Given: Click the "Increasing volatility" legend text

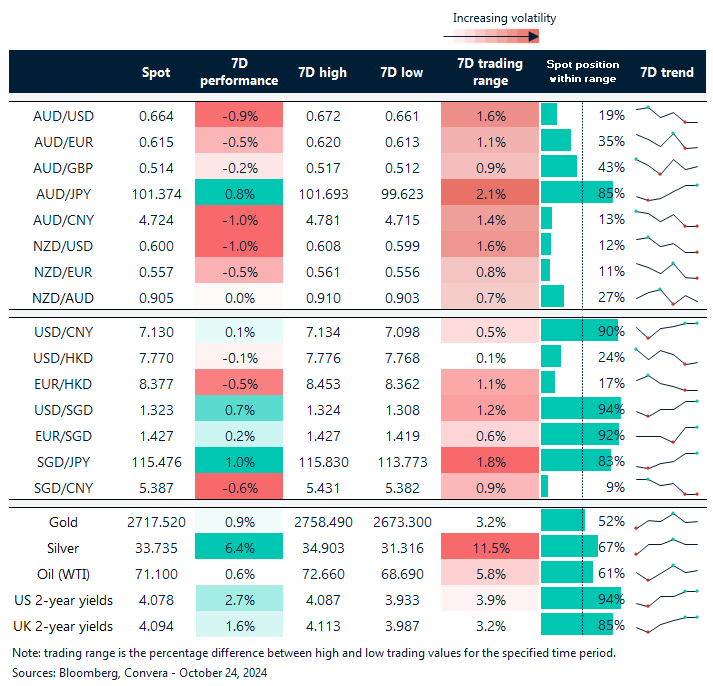Looking at the screenshot, I should [504, 18].
